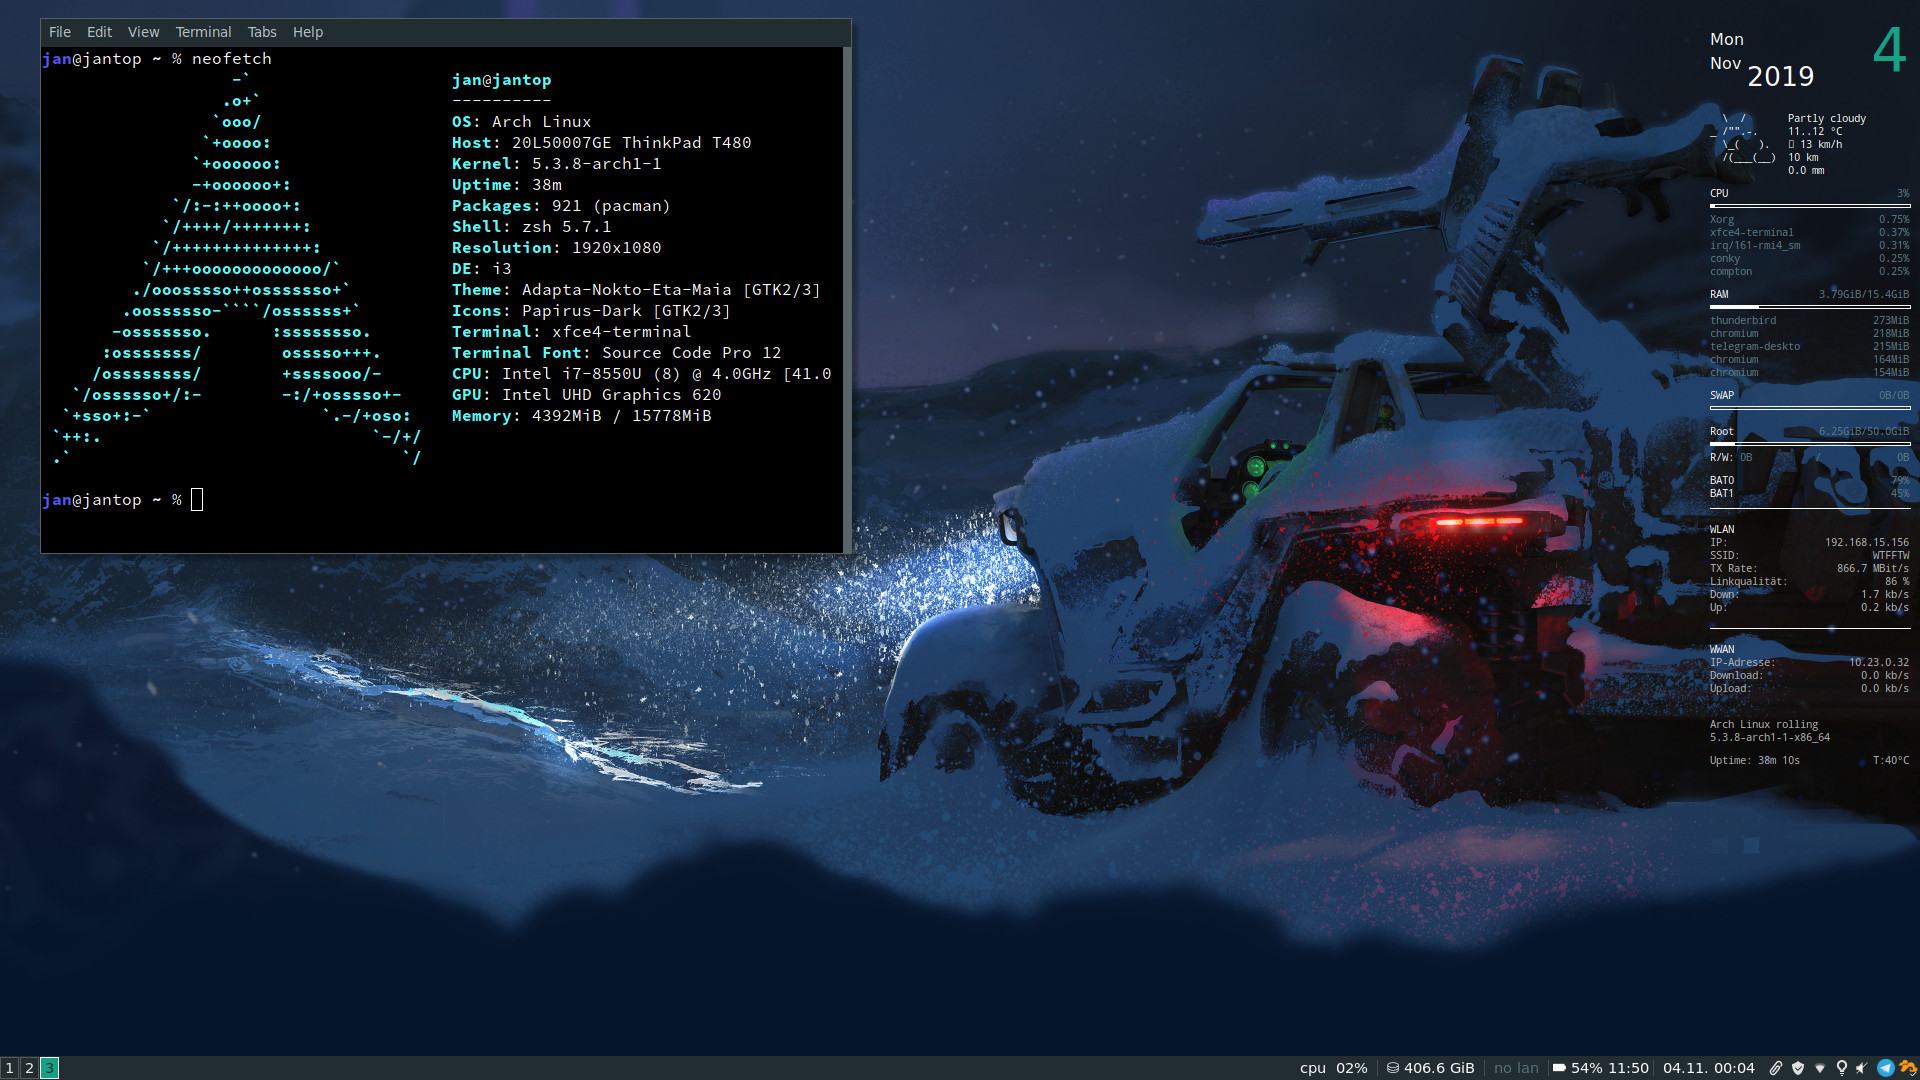Switch to i3 workspace 2
Viewport: 1920px width, 1080px height.
tap(29, 1068)
